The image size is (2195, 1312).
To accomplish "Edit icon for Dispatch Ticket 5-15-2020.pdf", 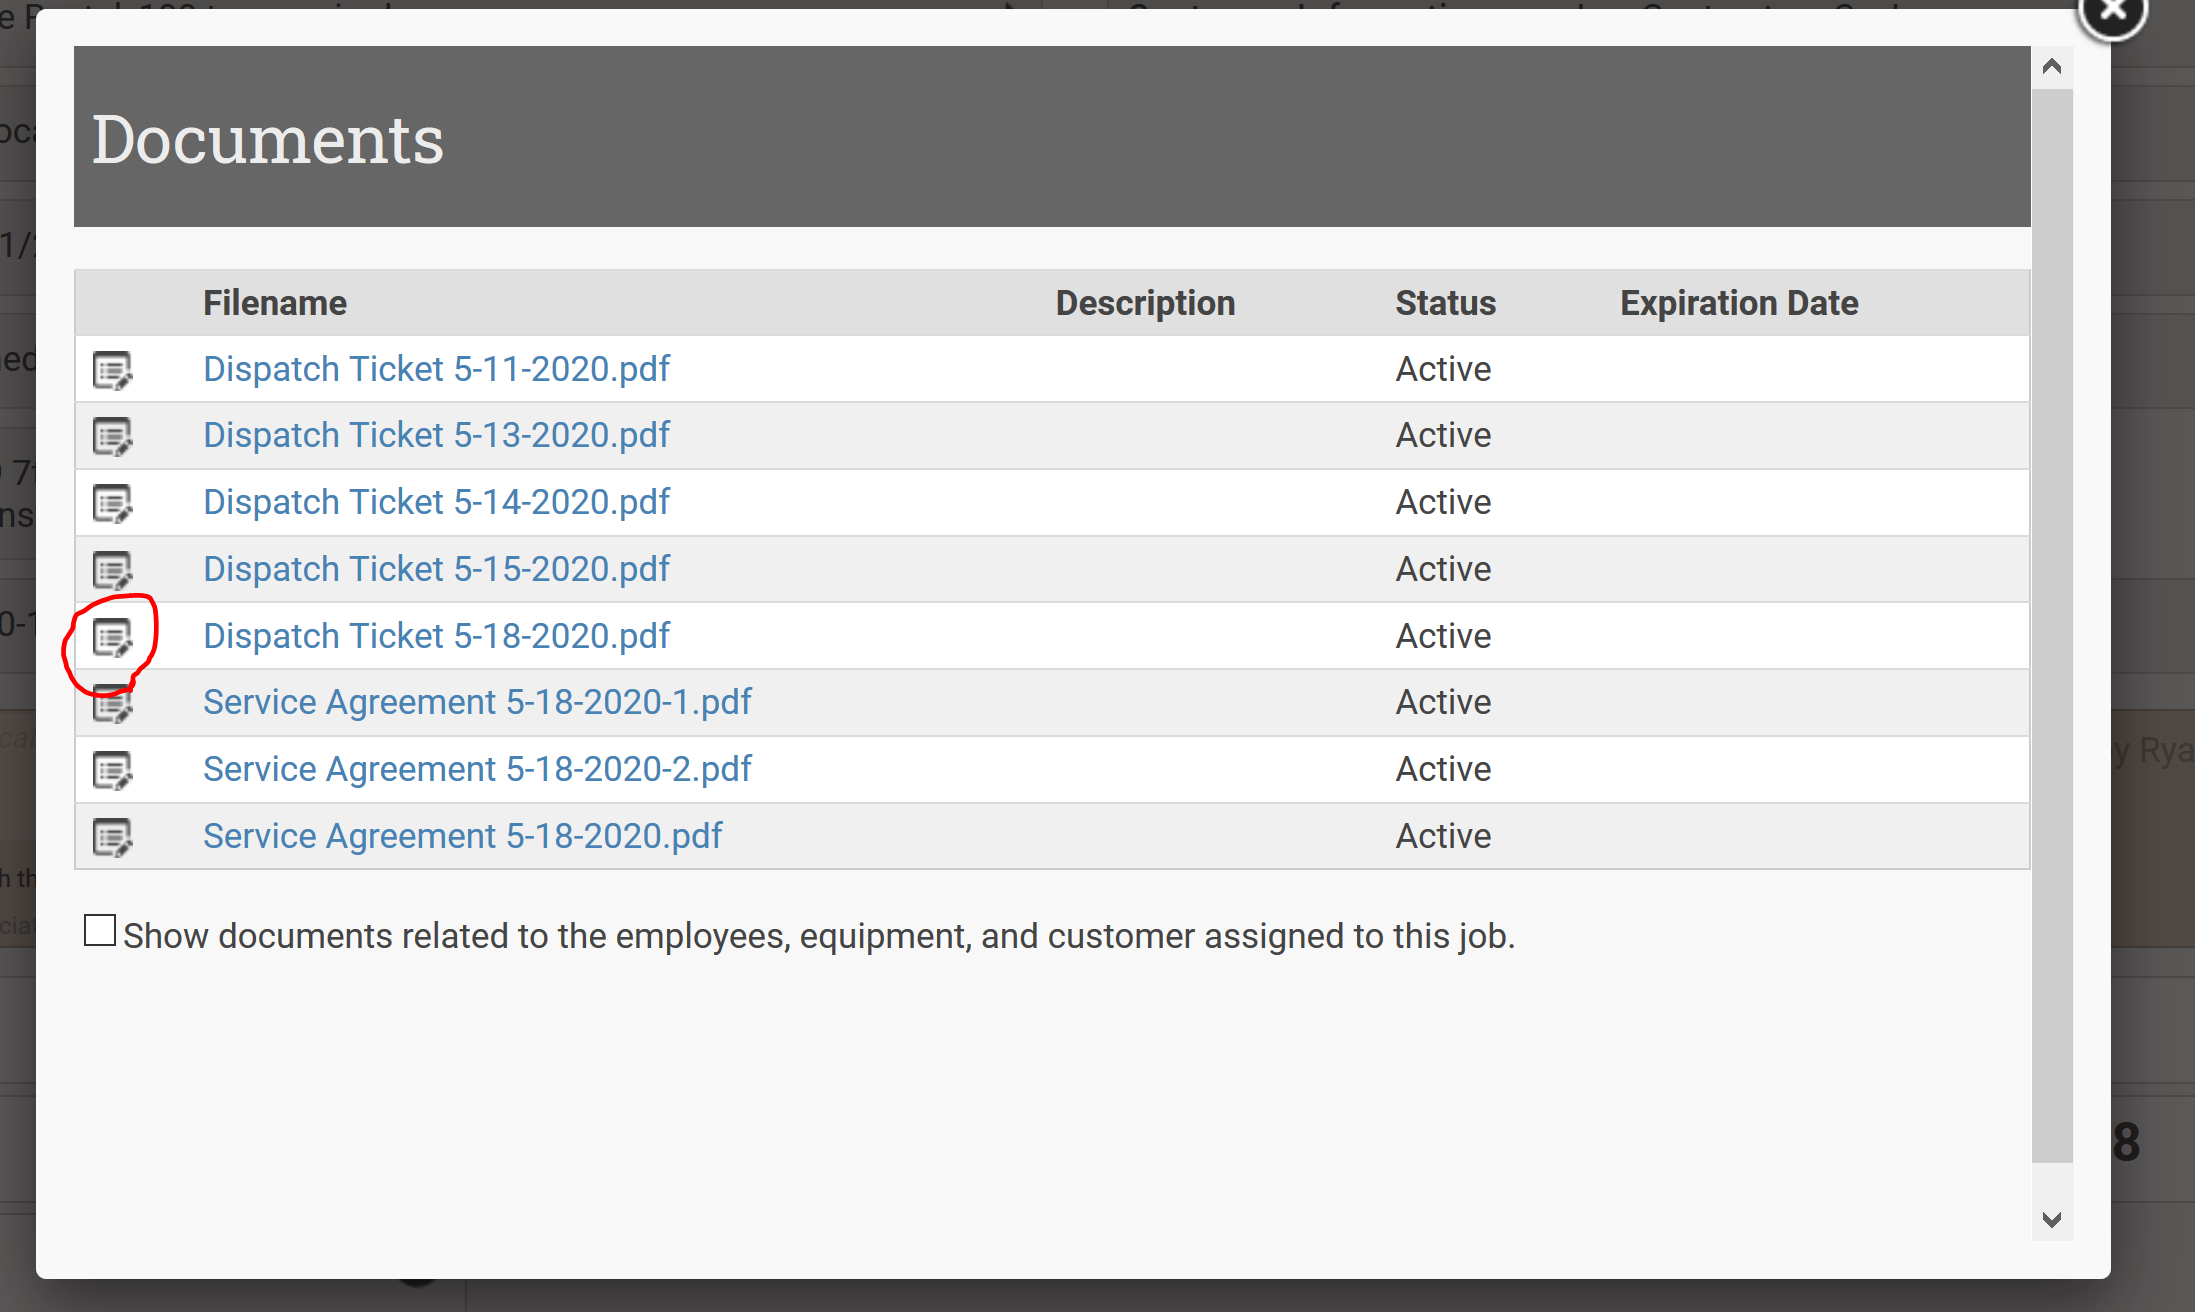I will point(112,571).
